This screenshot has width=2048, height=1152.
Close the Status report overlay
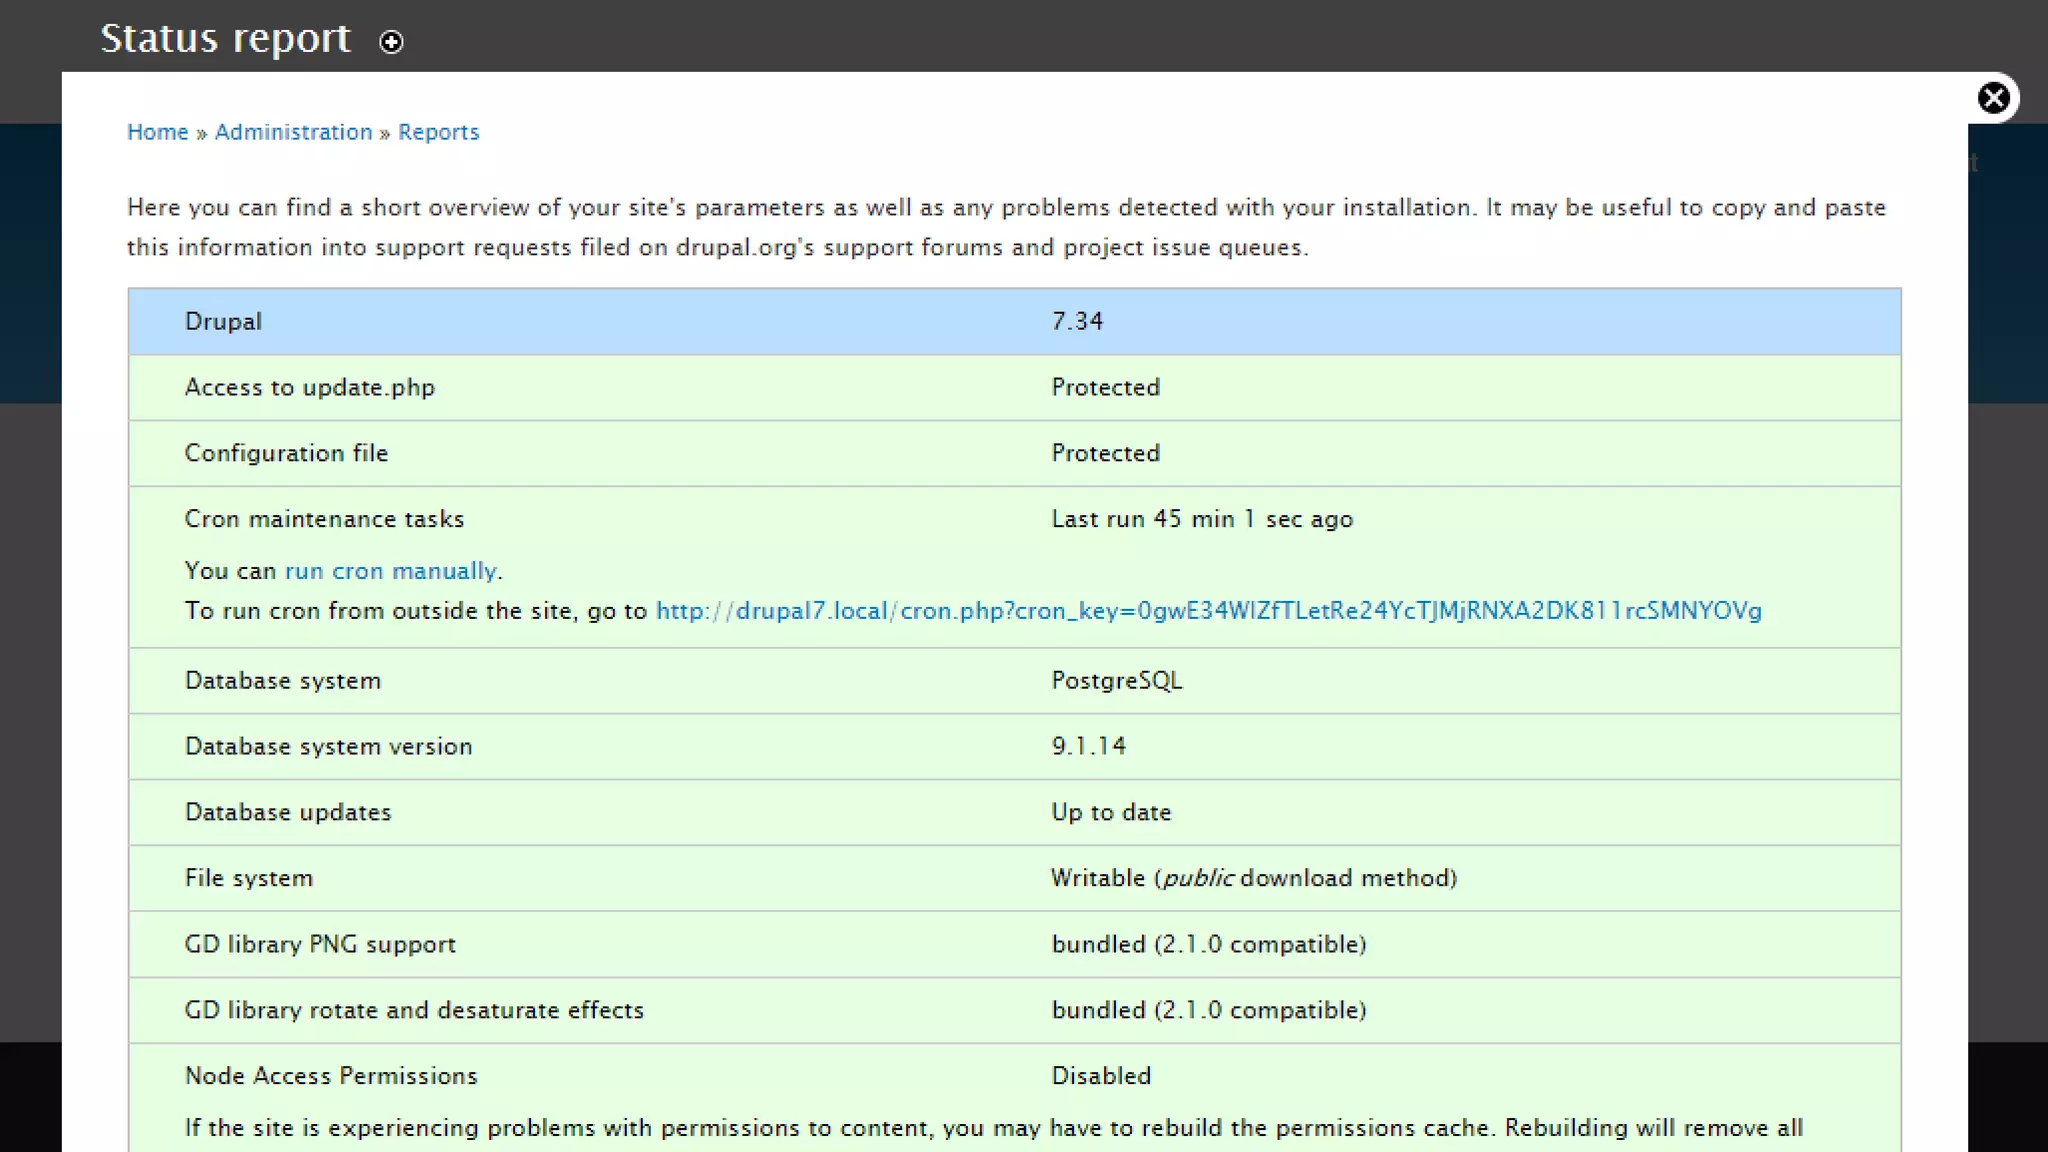1993,98
